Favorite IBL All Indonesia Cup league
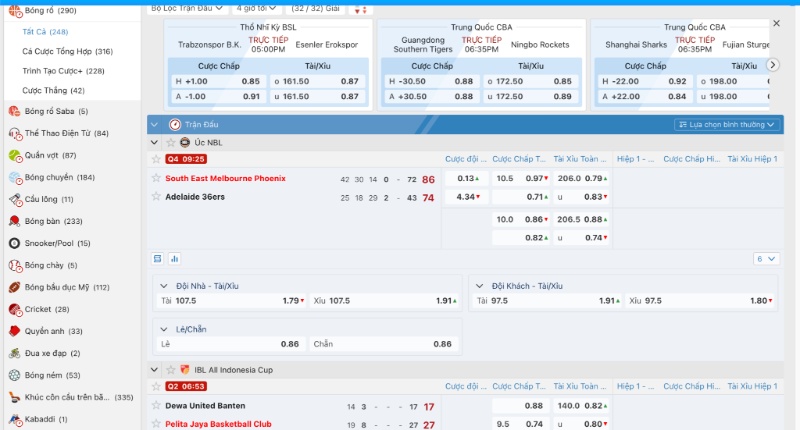 (x=170, y=369)
